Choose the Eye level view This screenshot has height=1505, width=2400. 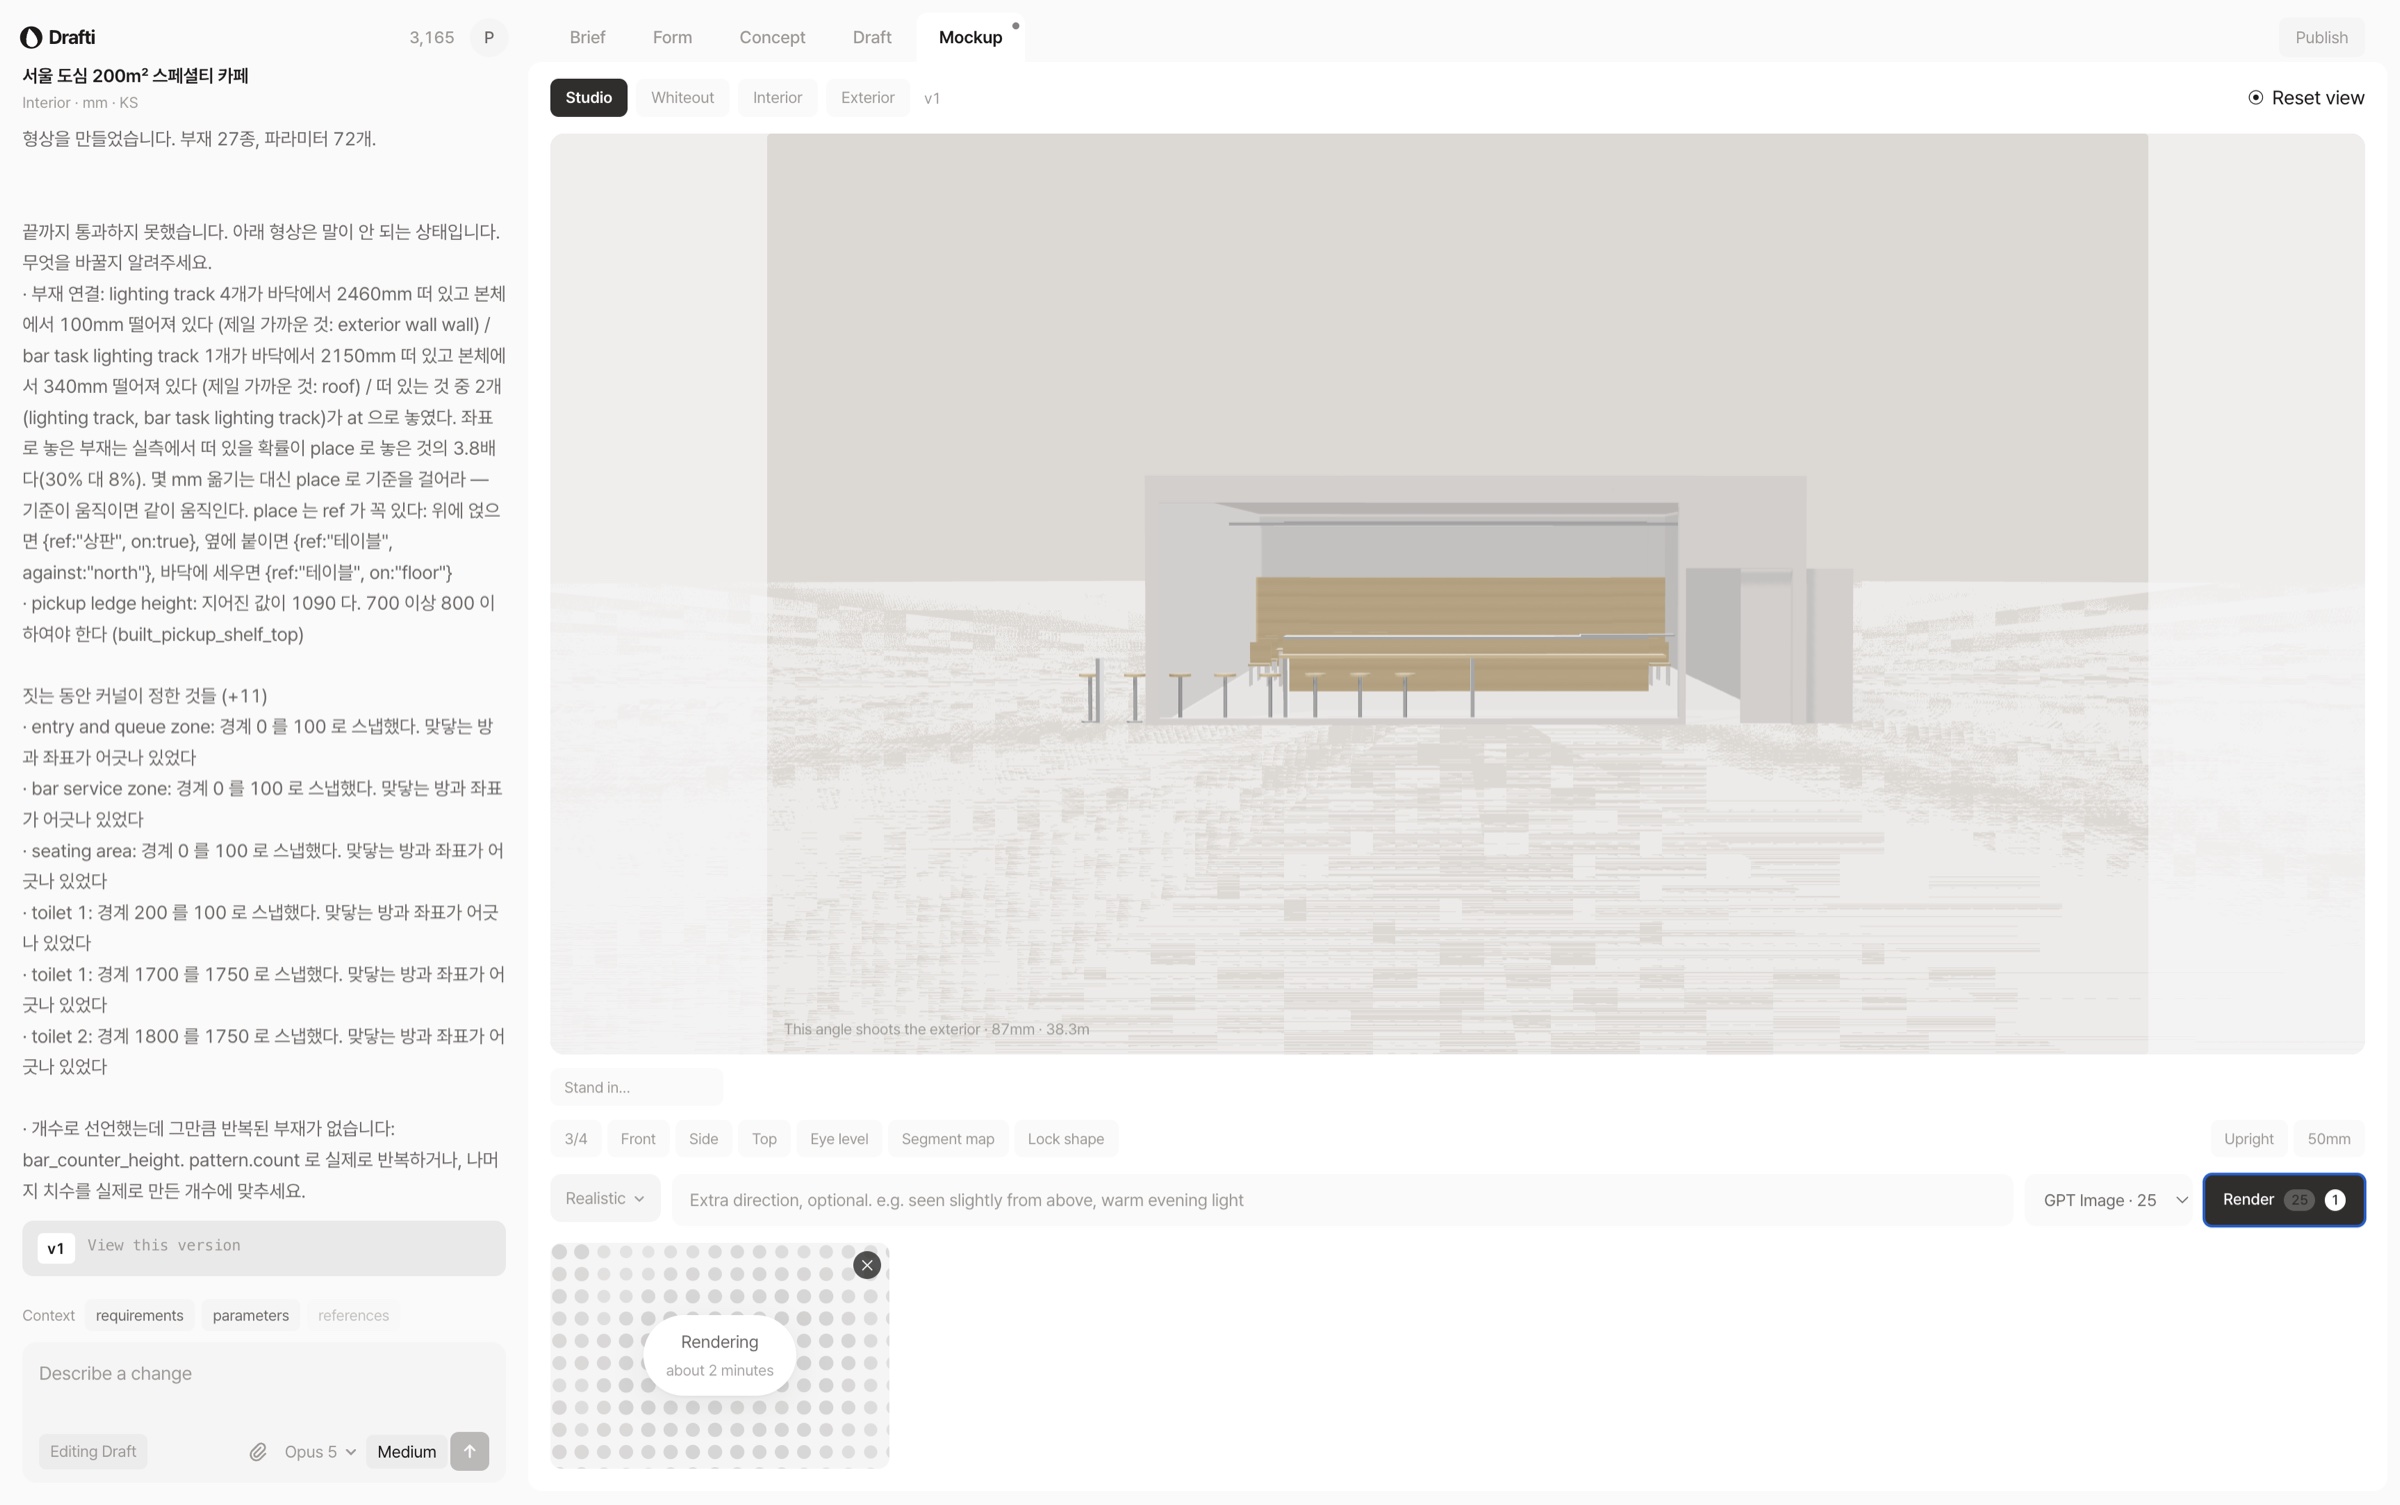pyautogui.click(x=839, y=1139)
